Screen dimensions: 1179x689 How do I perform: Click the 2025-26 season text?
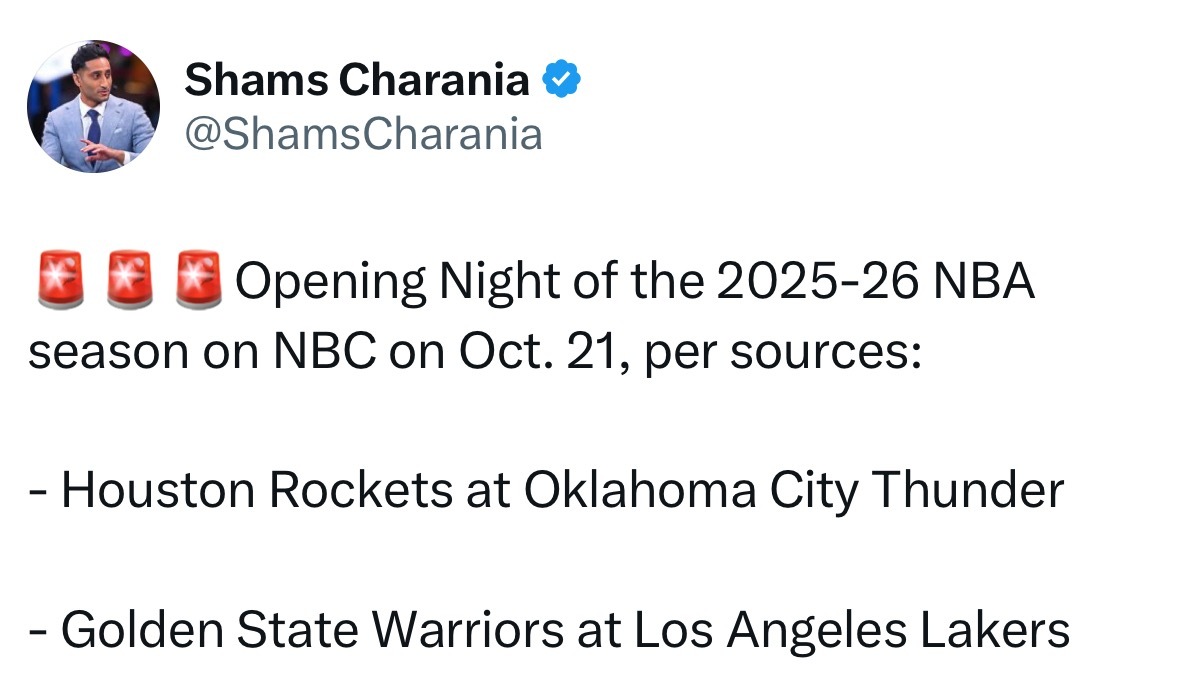[x=817, y=281]
